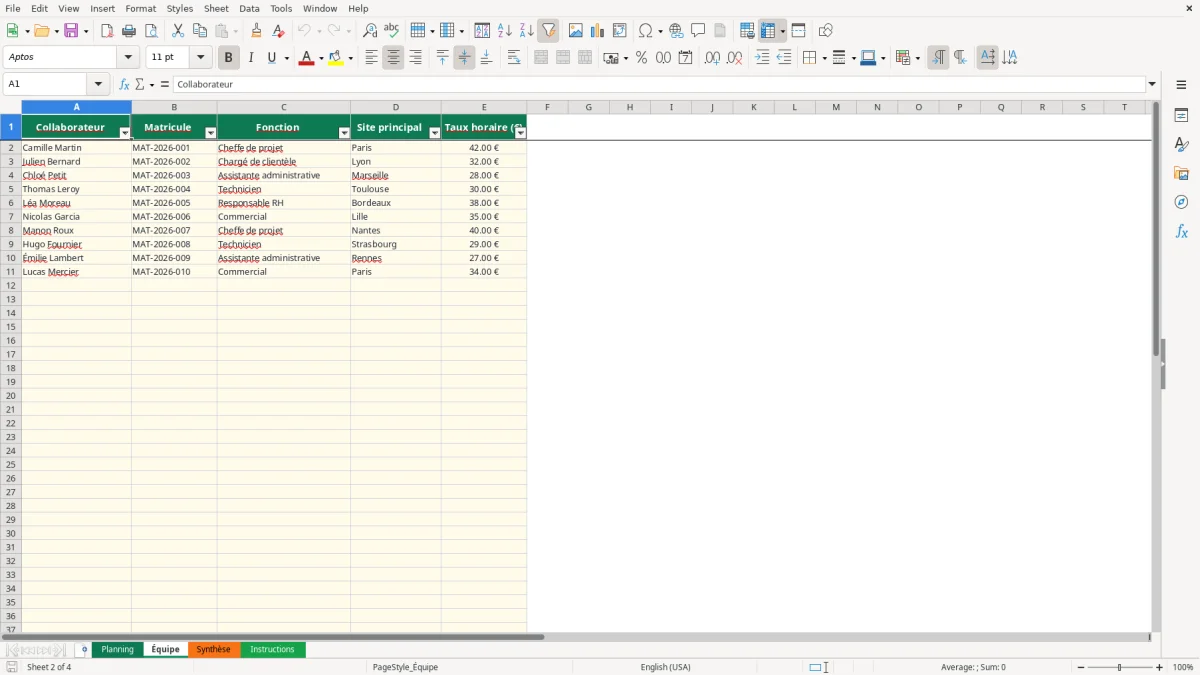This screenshot has width=1200, height=675.
Task: Insert a comment
Action: (698, 31)
